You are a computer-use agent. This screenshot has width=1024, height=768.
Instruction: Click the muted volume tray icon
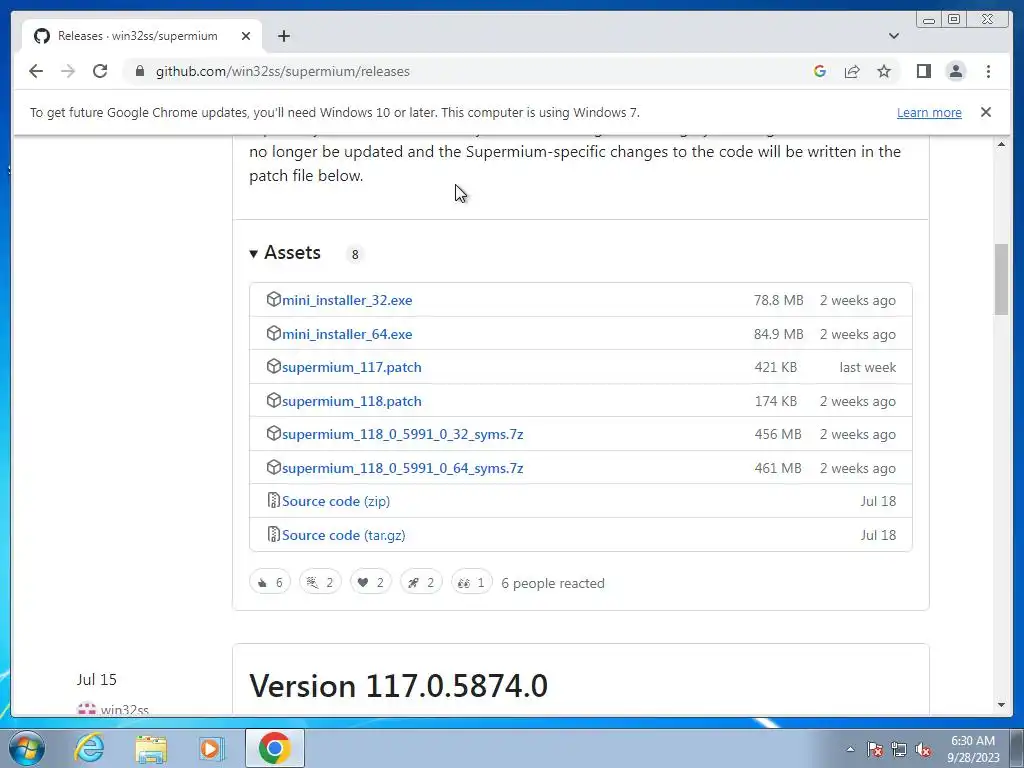coord(923,749)
